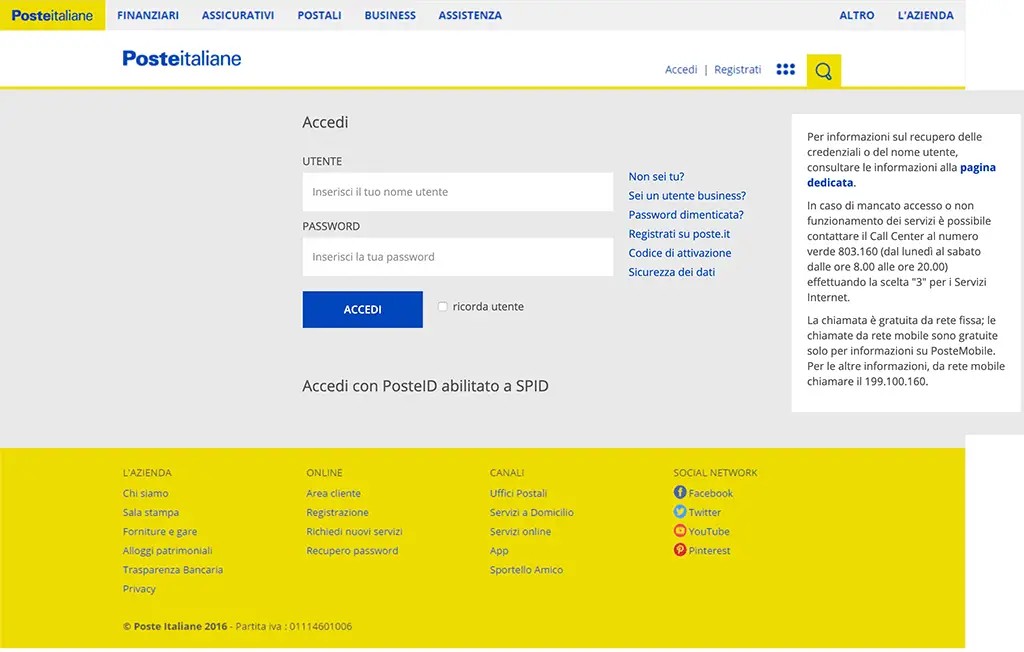
Task: Click the Twitter bird icon in footer
Action: (680, 511)
